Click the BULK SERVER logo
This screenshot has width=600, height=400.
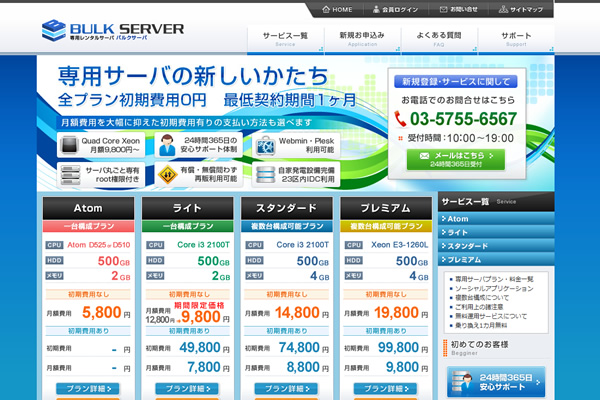click(x=113, y=30)
